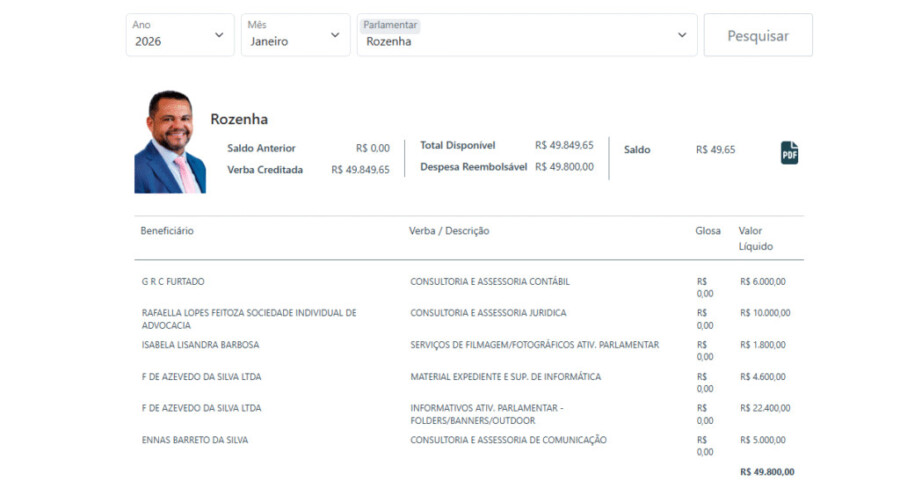Click the Glosa column header
The width and height of the screenshot is (900, 496).
708,231
